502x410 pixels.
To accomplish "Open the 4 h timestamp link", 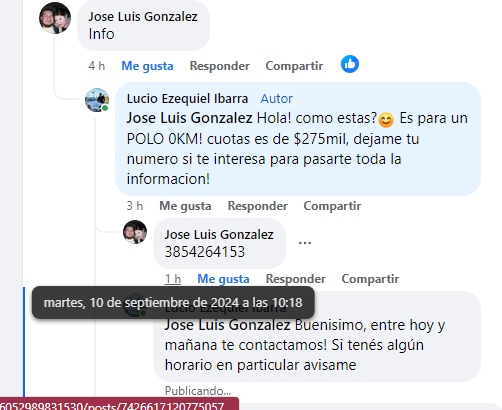I will tap(97, 66).
